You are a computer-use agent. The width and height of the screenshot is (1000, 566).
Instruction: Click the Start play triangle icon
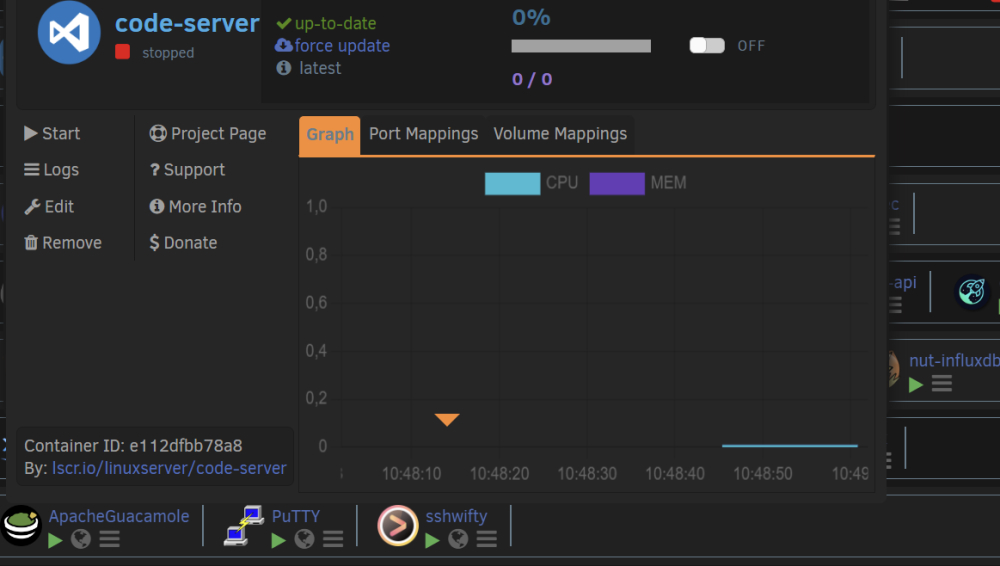[x=31, y=133]
